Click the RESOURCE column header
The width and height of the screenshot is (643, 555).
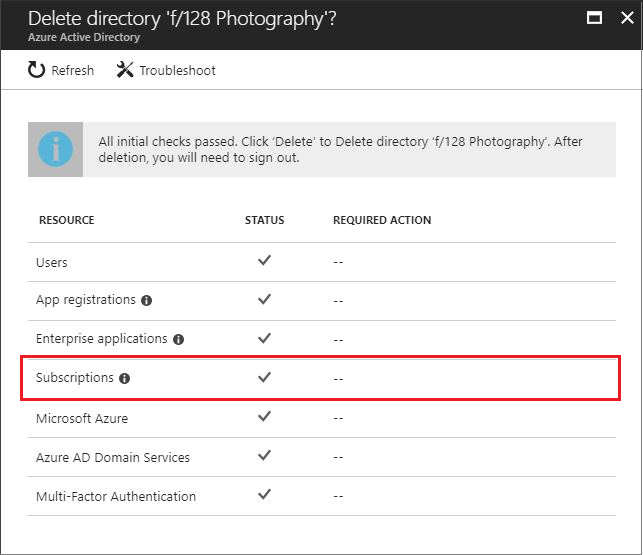click(x=67, y=220)
